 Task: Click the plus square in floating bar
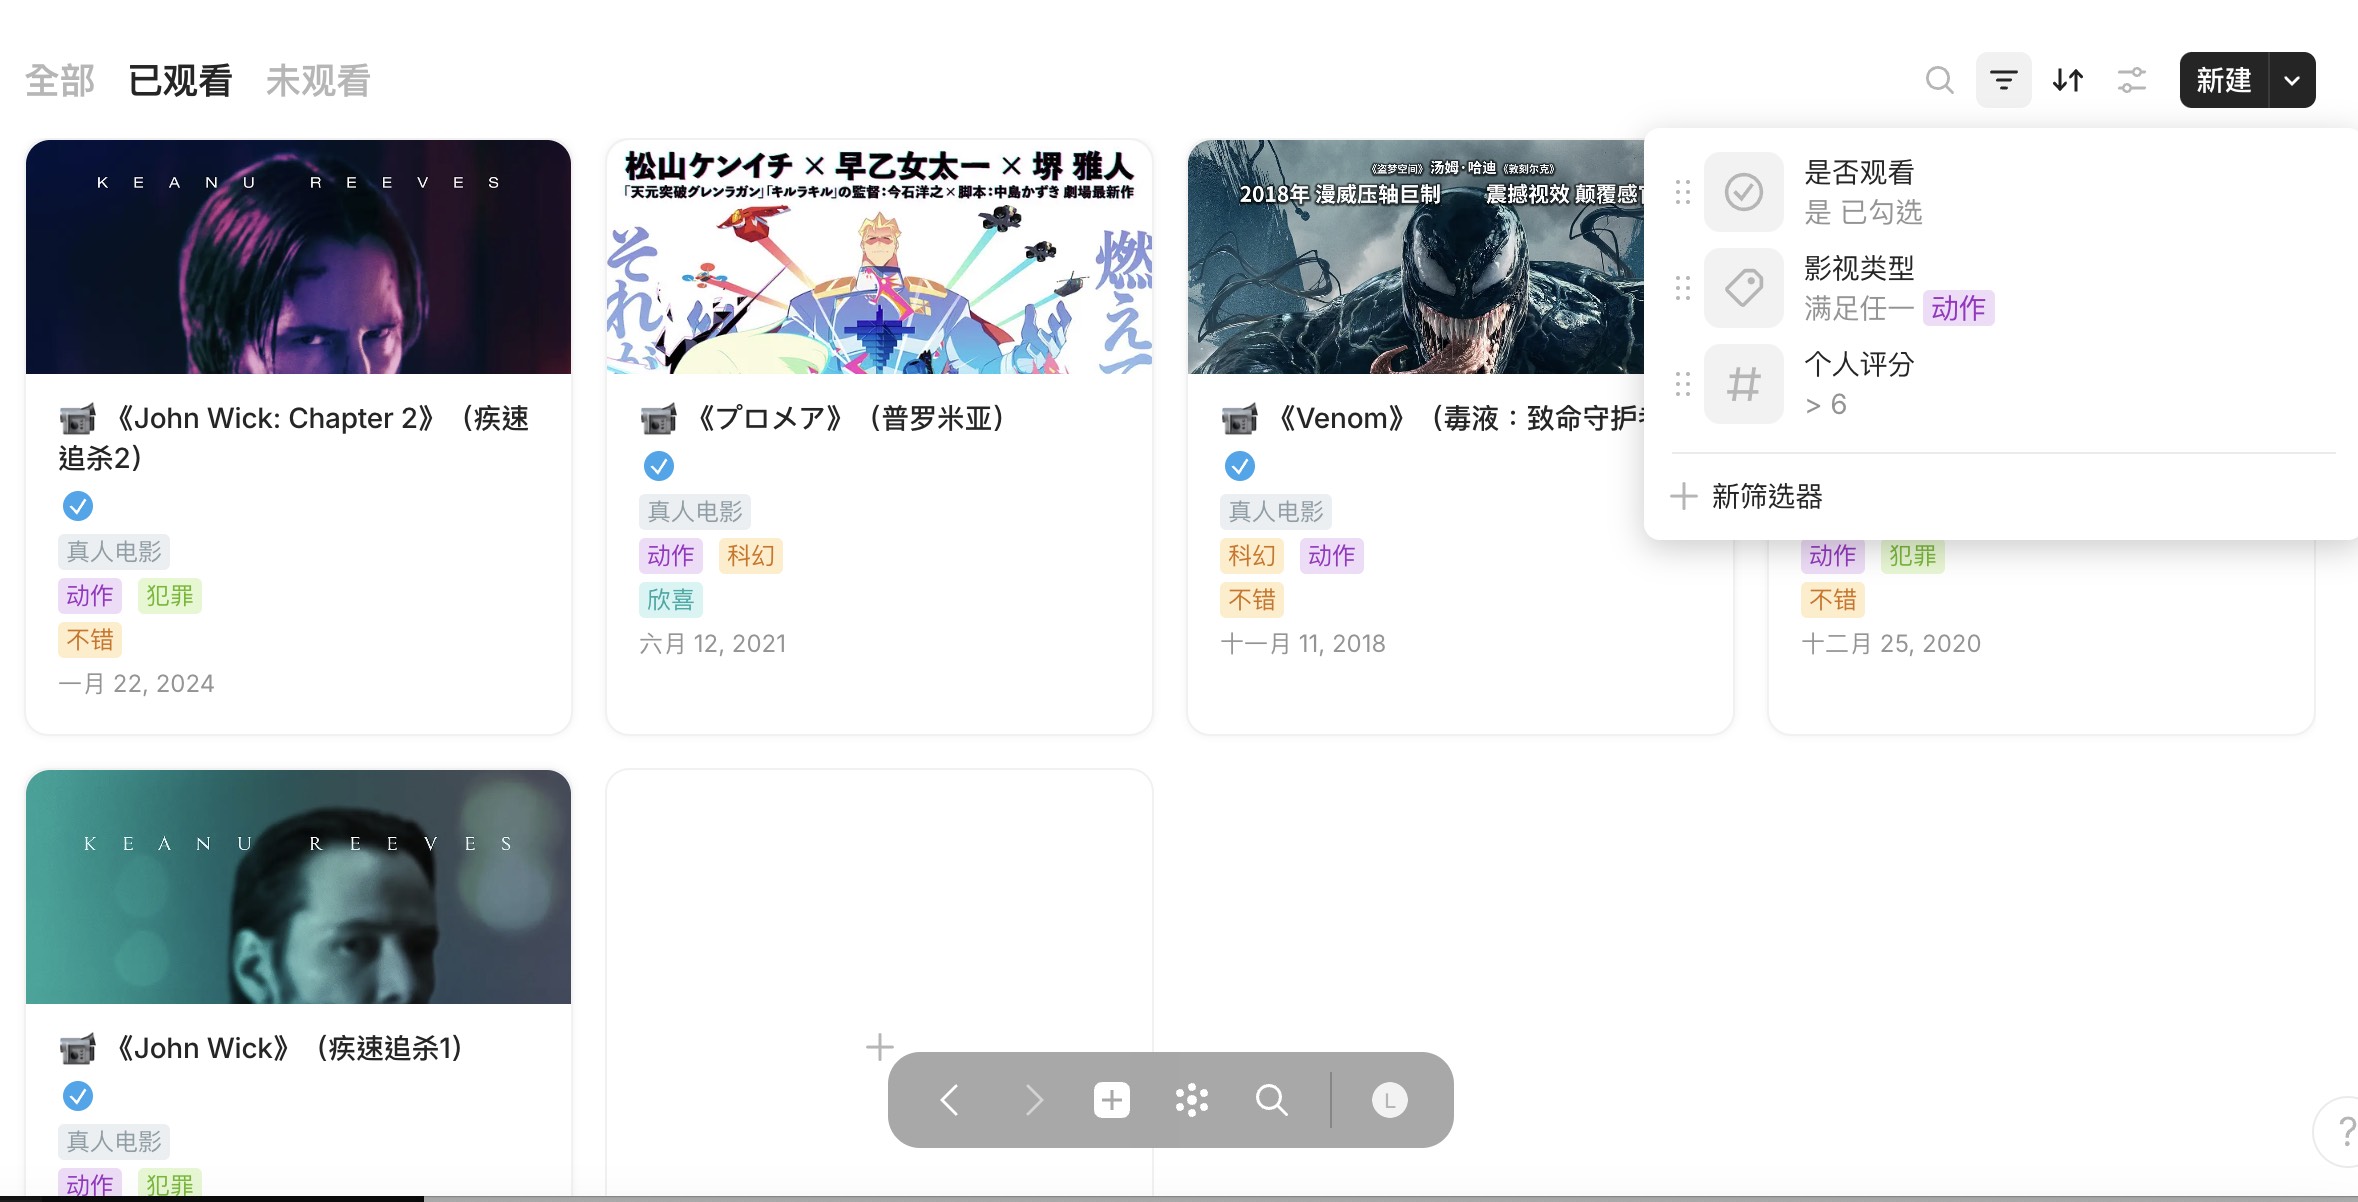click(1111, 1100)
